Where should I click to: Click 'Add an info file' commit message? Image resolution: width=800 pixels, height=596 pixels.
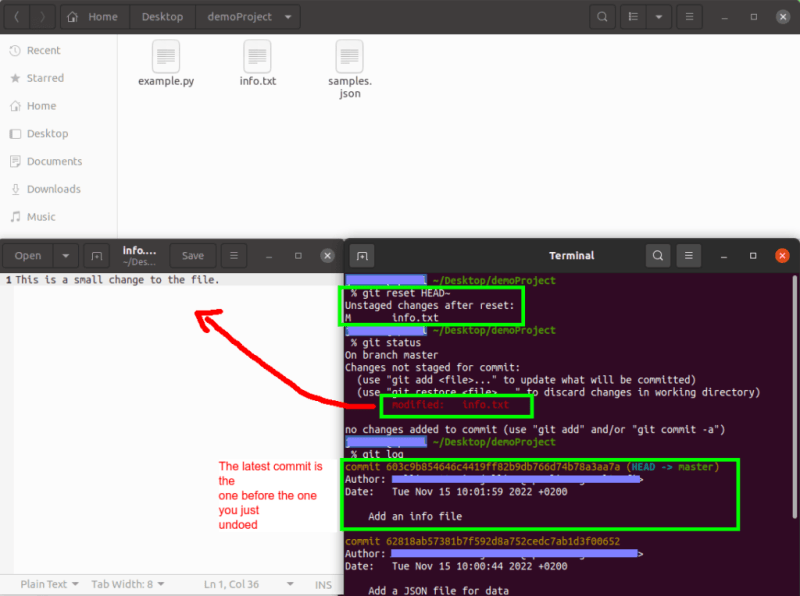coord(415,516)
